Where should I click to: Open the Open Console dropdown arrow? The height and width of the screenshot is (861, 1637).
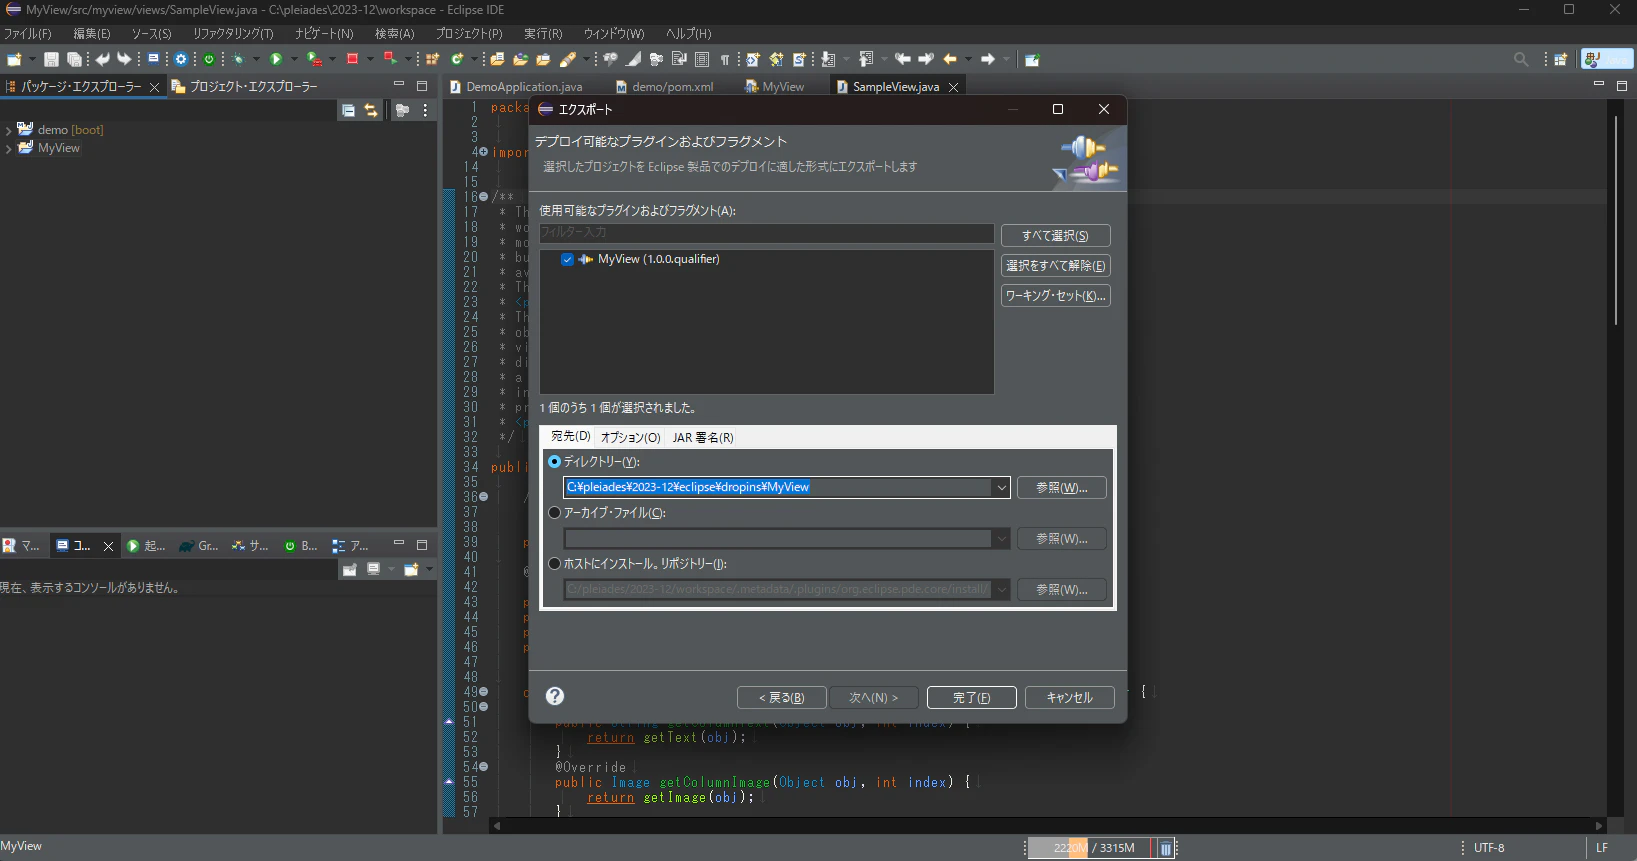tap(428, 570)
